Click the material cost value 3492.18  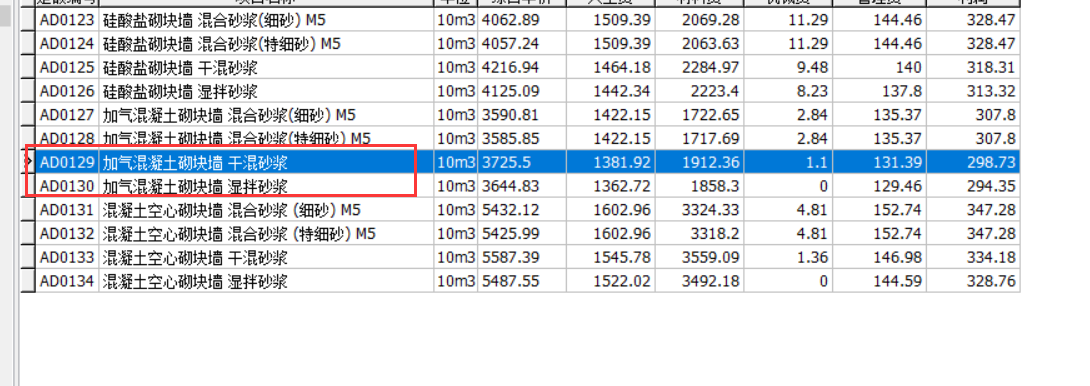point(710,281)
